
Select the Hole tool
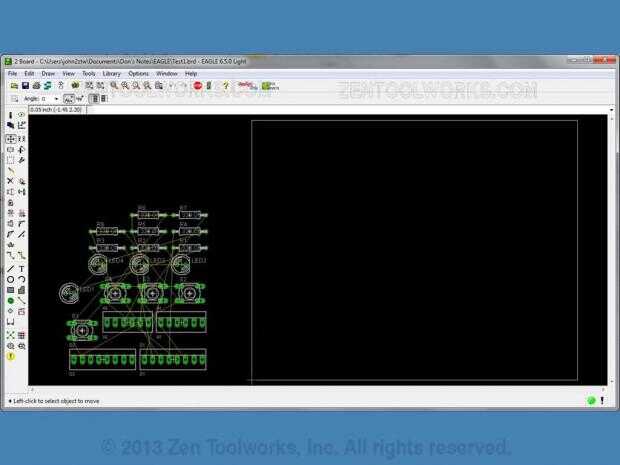[x=10, y=312]
